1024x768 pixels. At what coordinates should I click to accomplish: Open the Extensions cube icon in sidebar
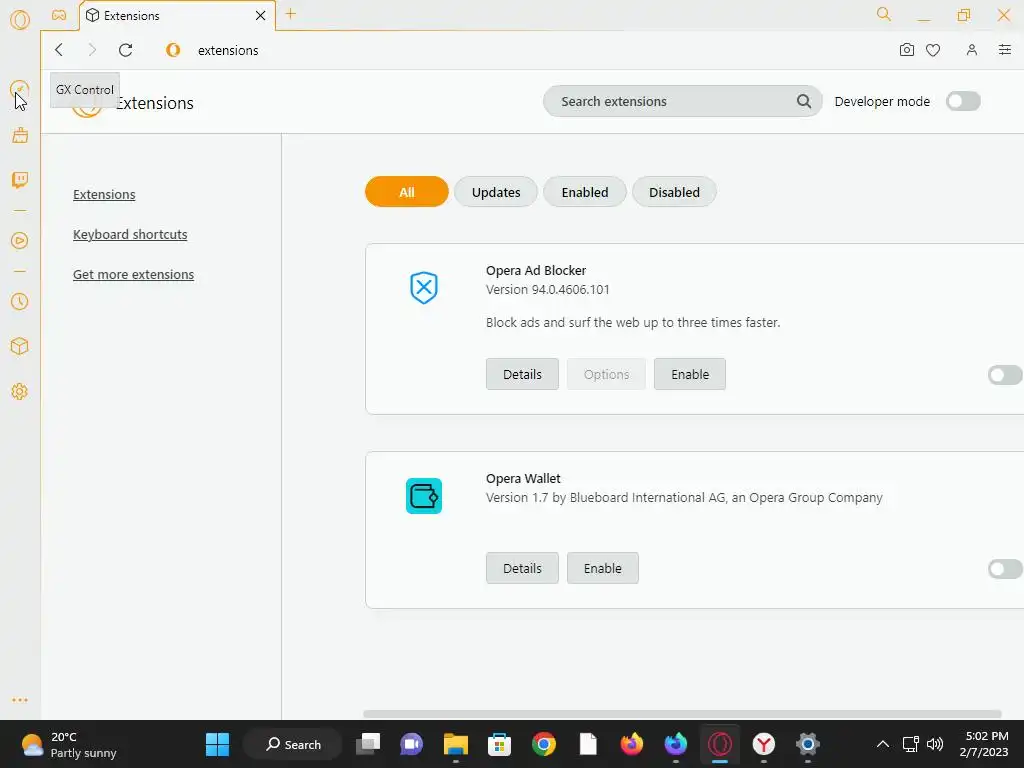click(20, 346)
